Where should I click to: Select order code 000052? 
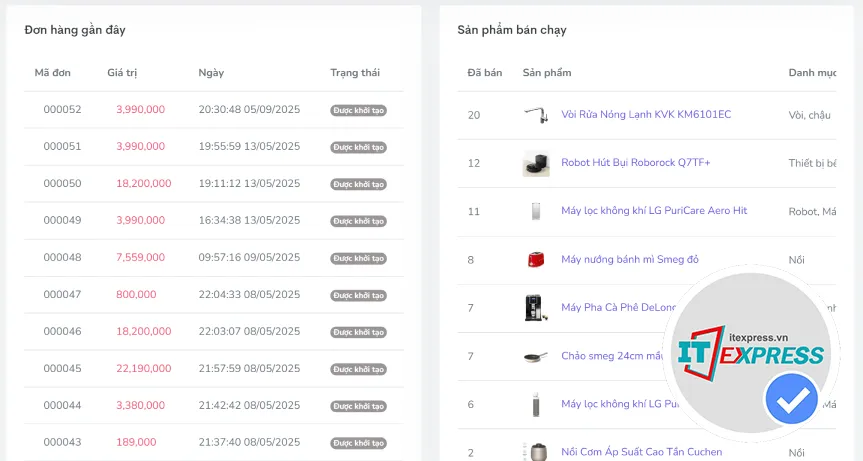coord(62,109)
